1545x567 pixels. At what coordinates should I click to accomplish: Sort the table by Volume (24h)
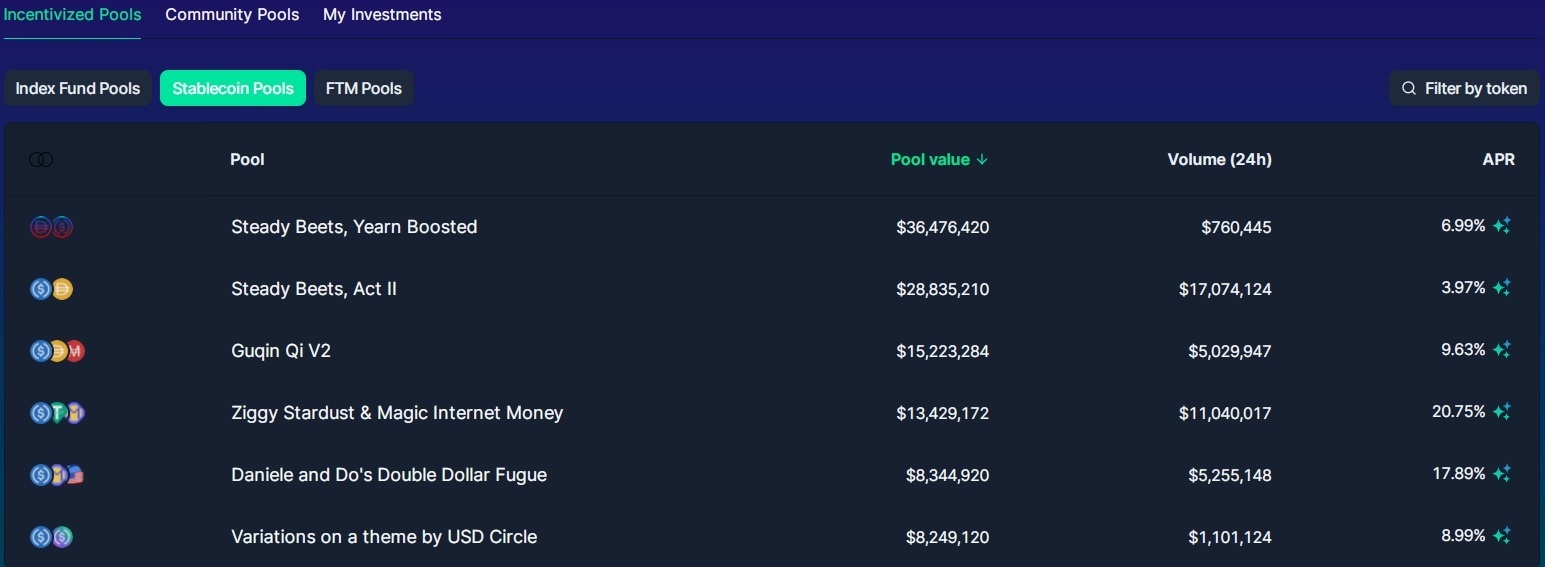click(x=1219, y=160)
